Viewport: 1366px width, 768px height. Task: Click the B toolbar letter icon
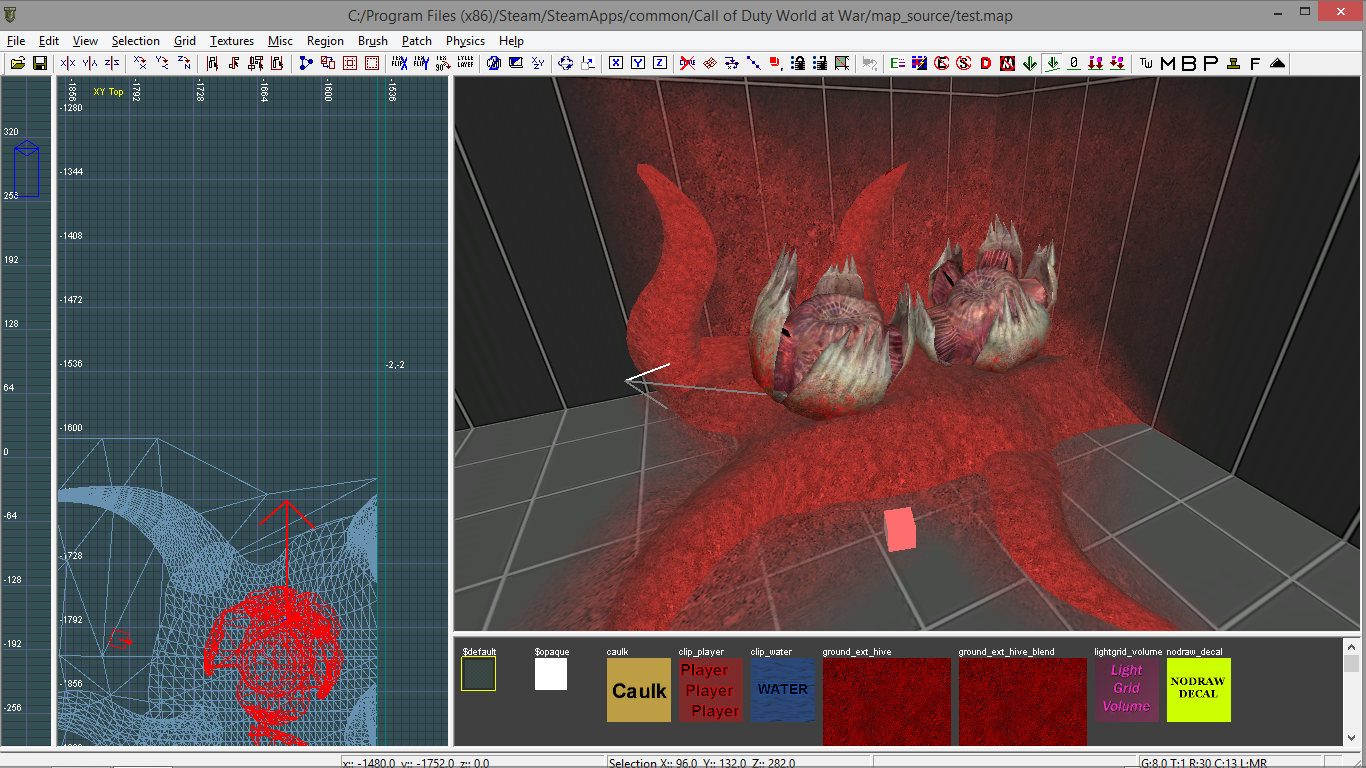pyautogui.click(x=1189, y=63)
